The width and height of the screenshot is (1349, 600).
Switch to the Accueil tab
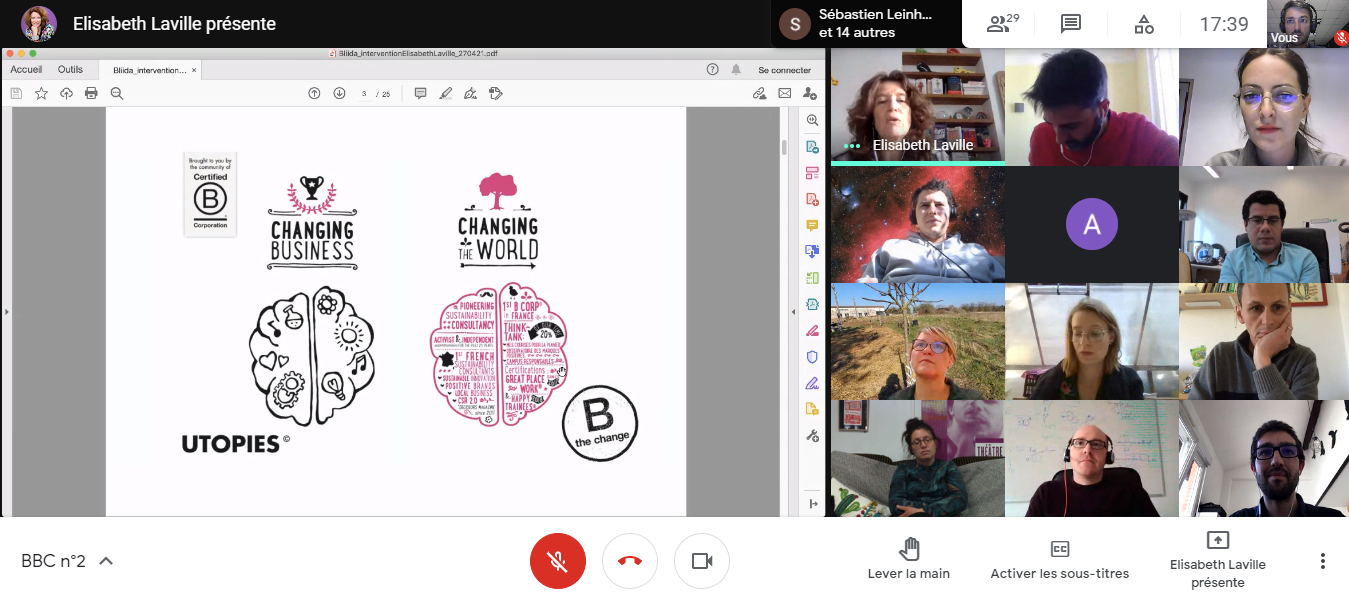click(26, 70)
